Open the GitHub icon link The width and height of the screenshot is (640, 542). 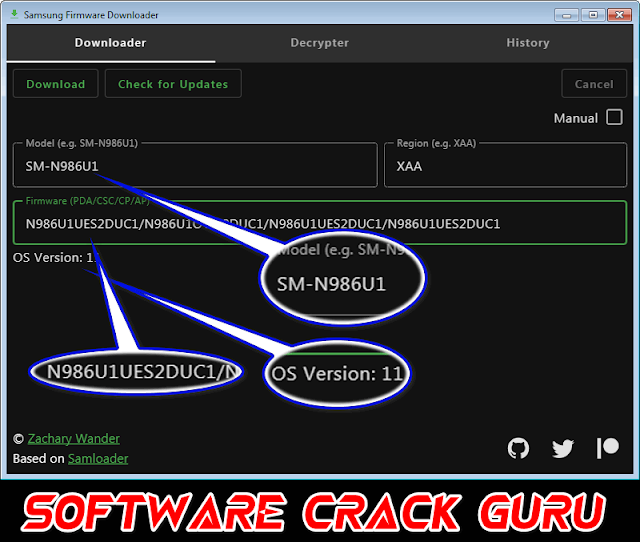(518, 448)
